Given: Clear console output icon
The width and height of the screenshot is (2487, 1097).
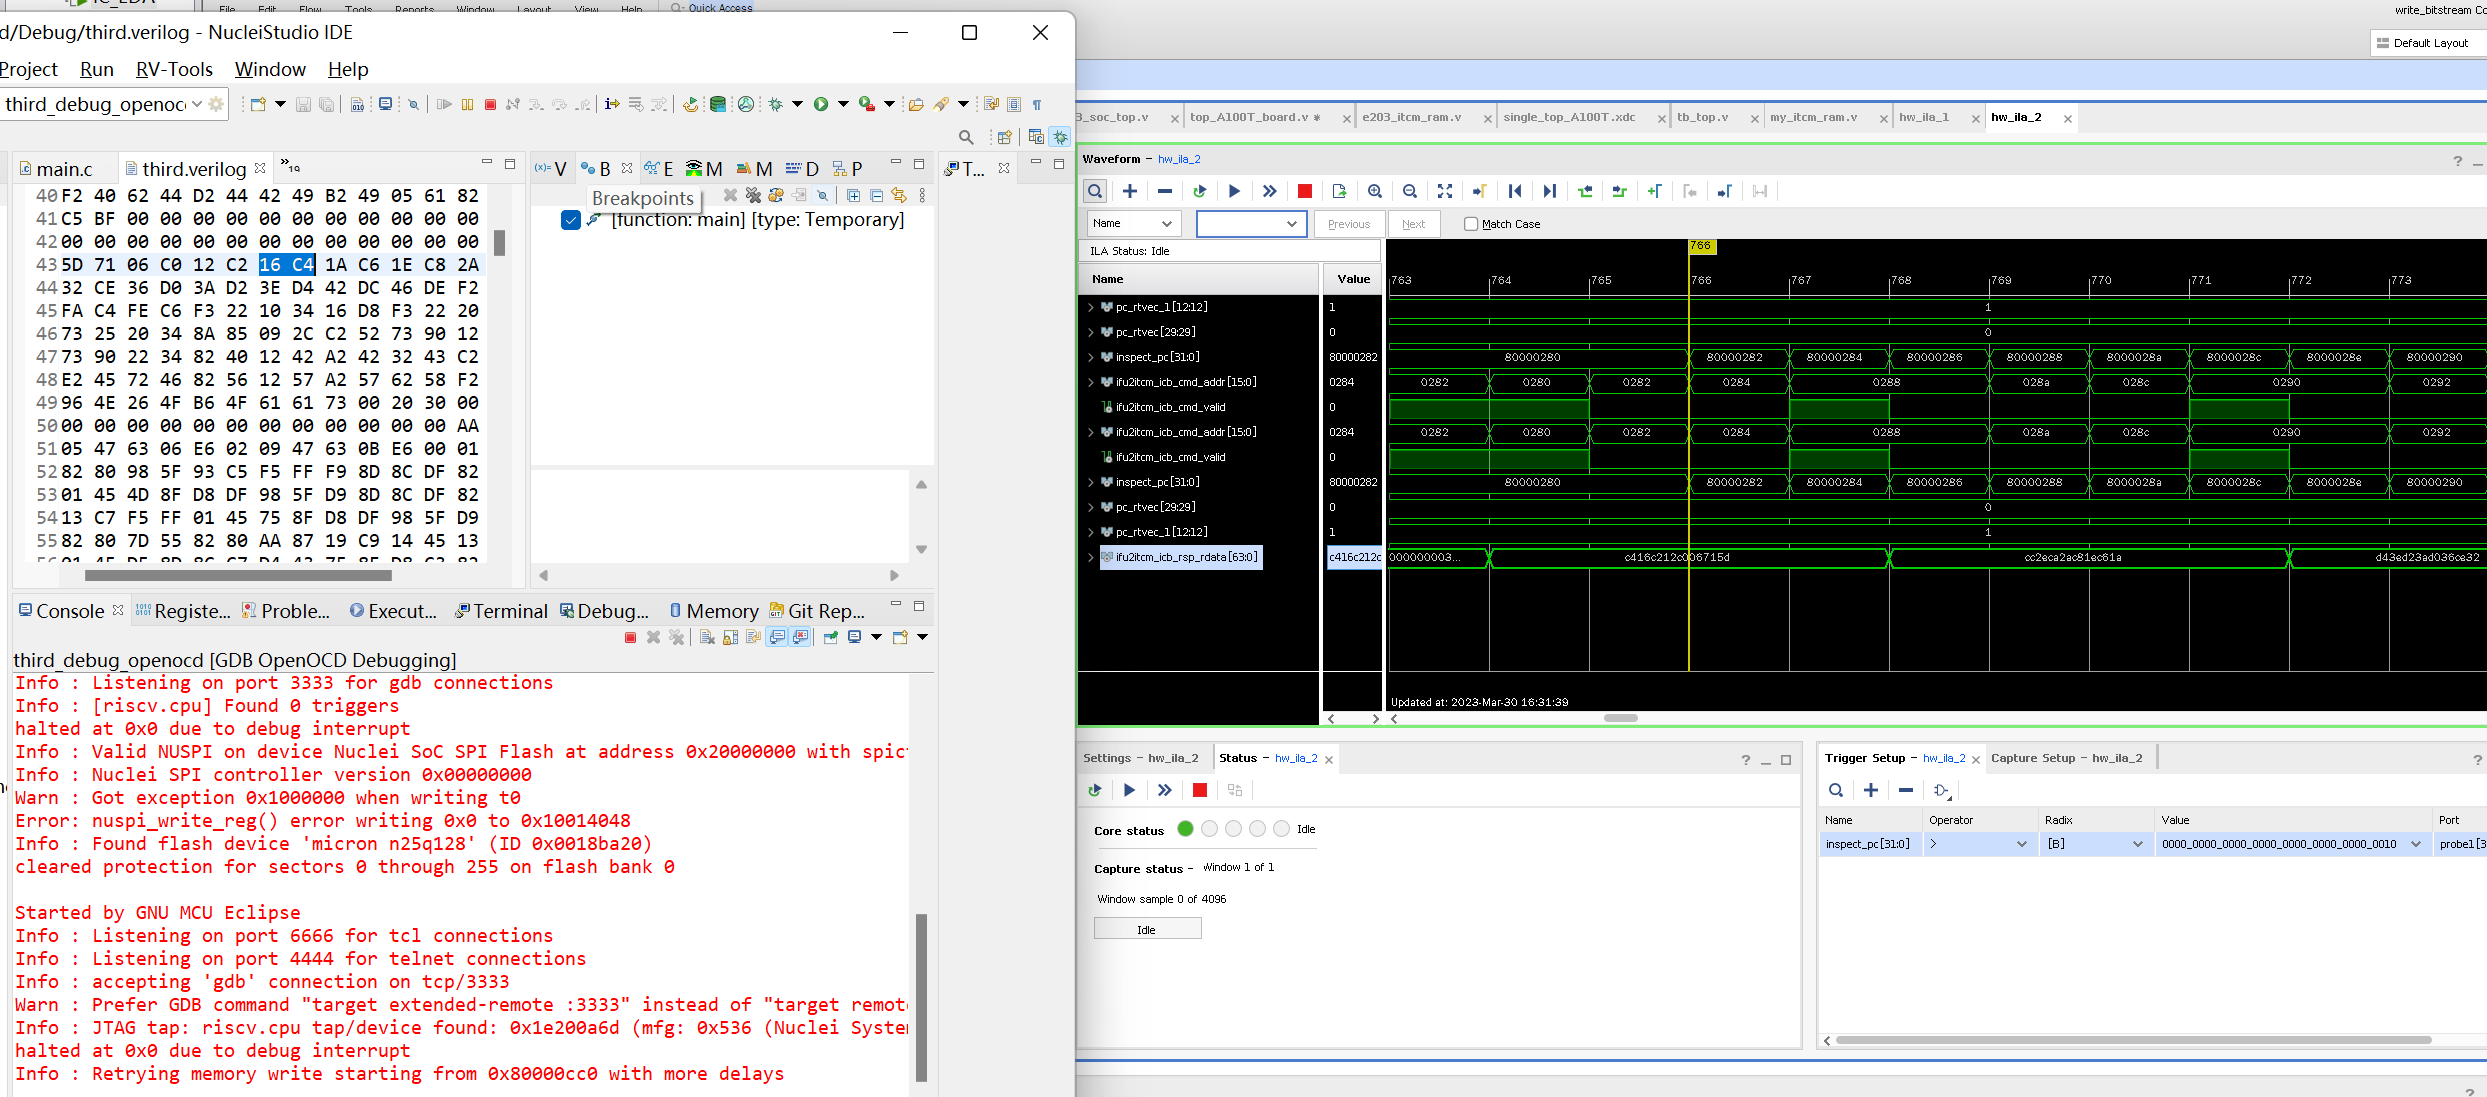Looking at the screenshot, I should (x=707, y=637).
